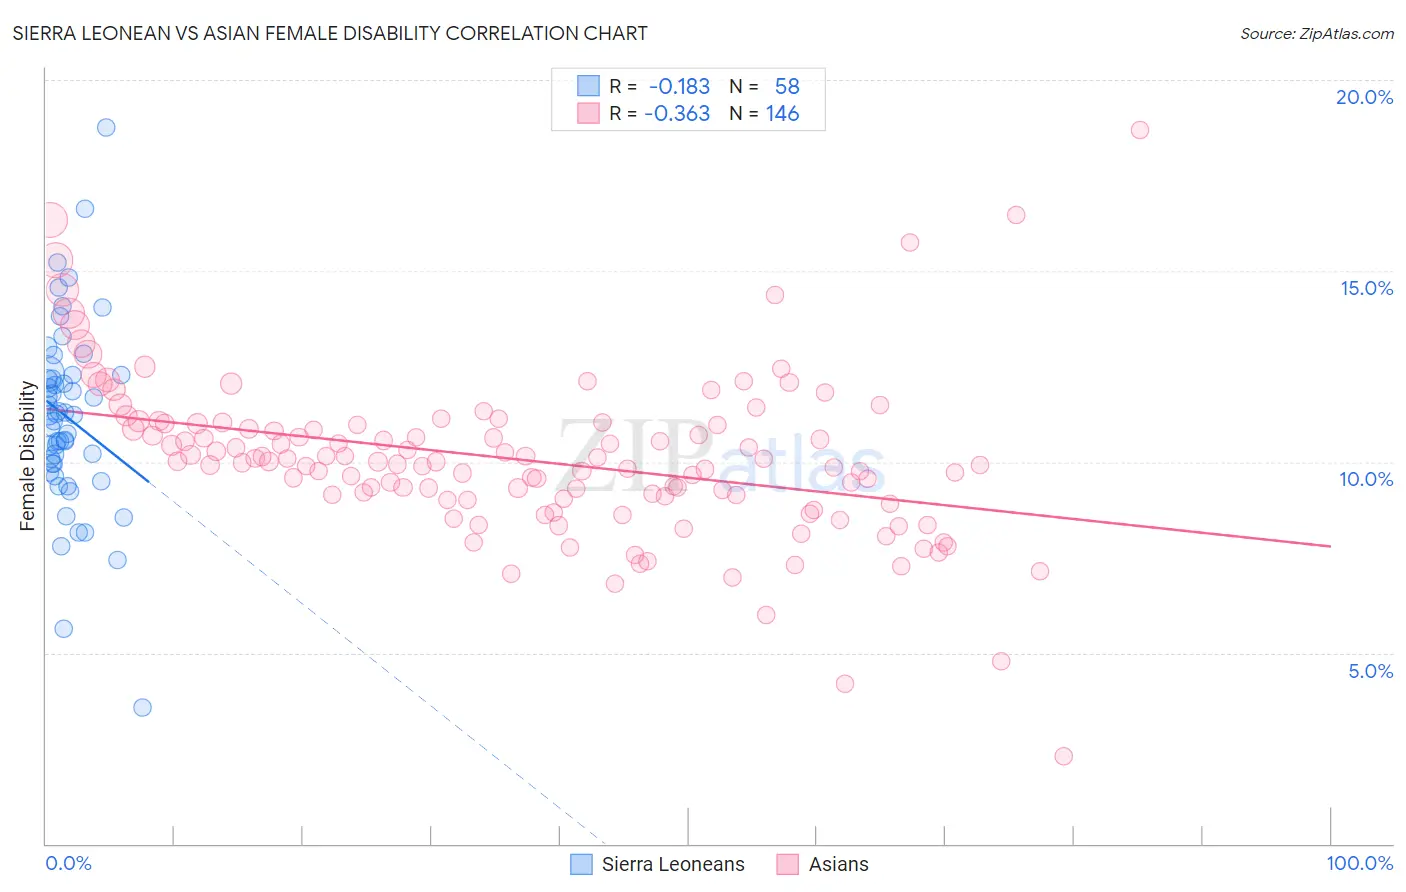This screenshot has width=1406, height=892.
Task: Select the Asians legend label
Action: [x=838, y=864]
